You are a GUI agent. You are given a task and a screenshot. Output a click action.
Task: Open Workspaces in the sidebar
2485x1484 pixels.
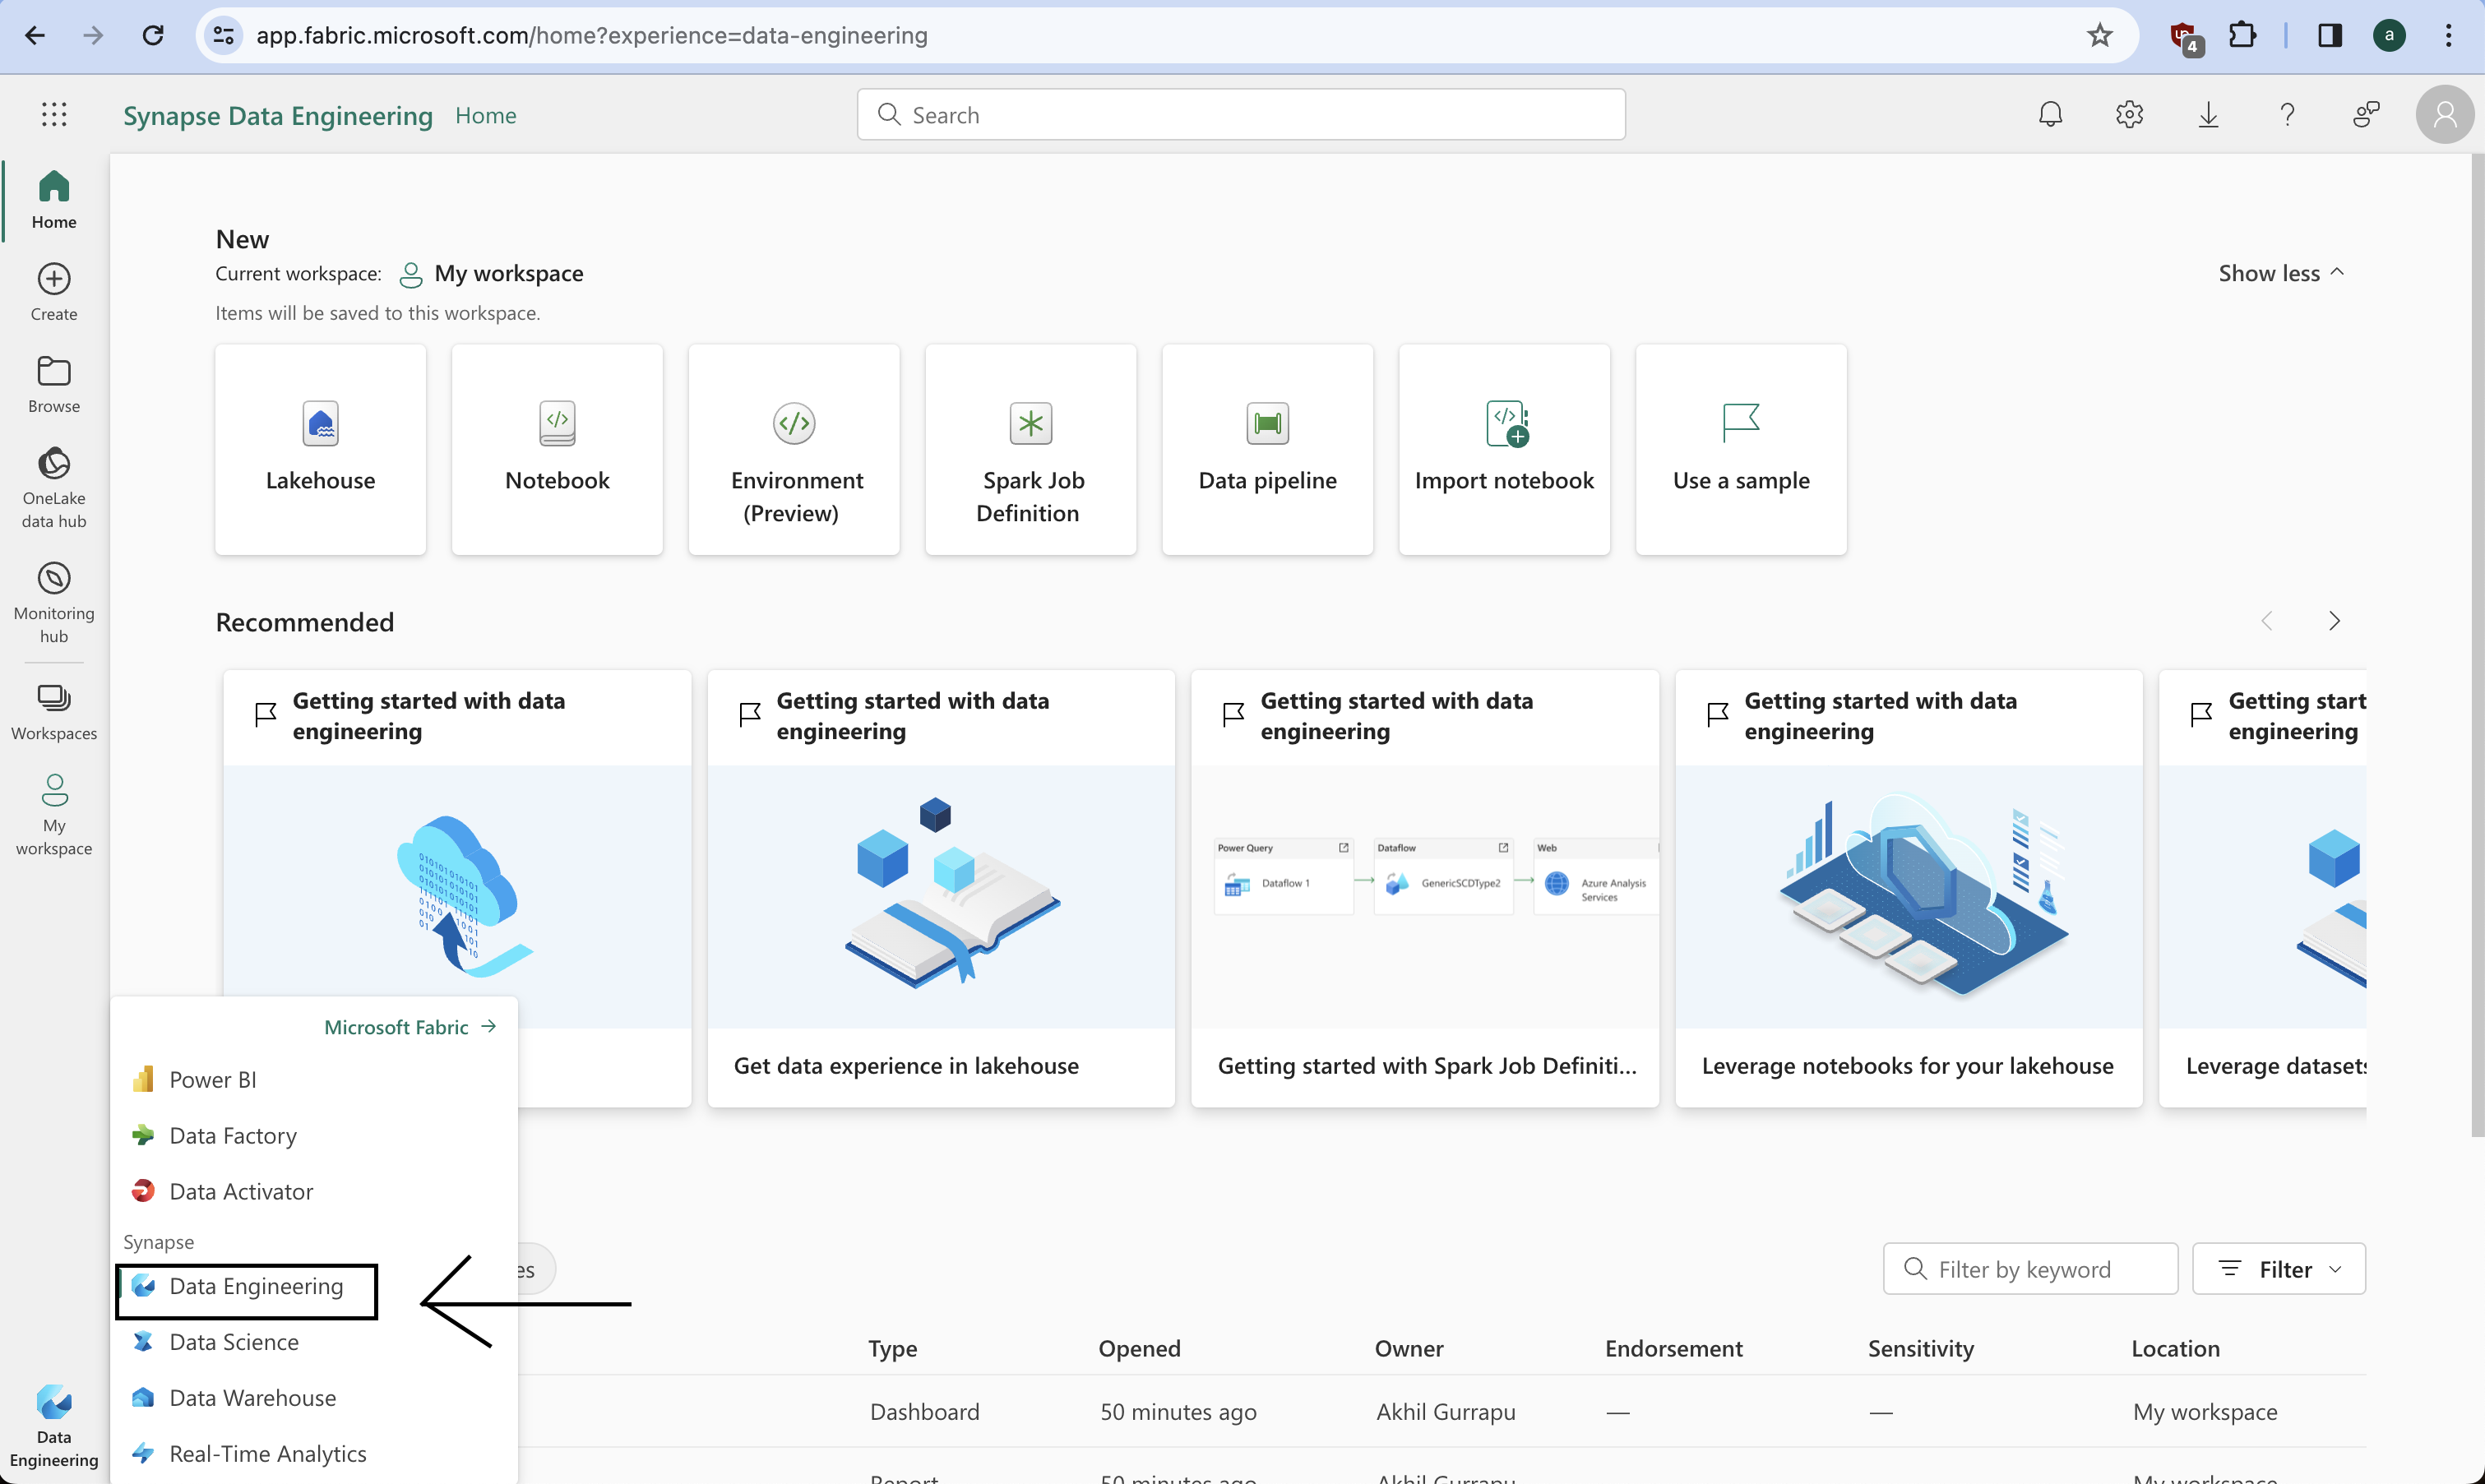click(54, 712)
